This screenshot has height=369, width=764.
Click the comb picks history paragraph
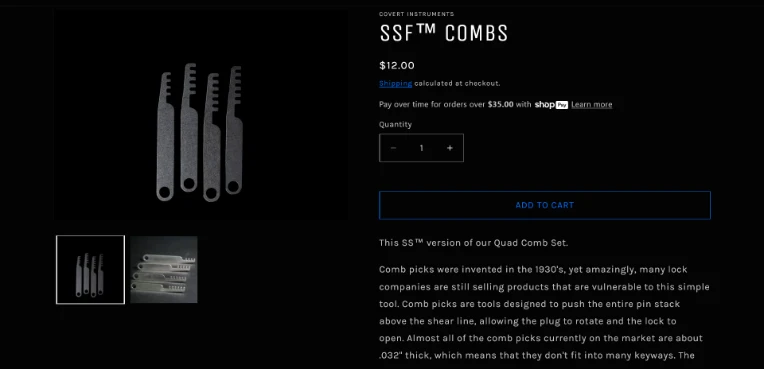coord(544,312)
